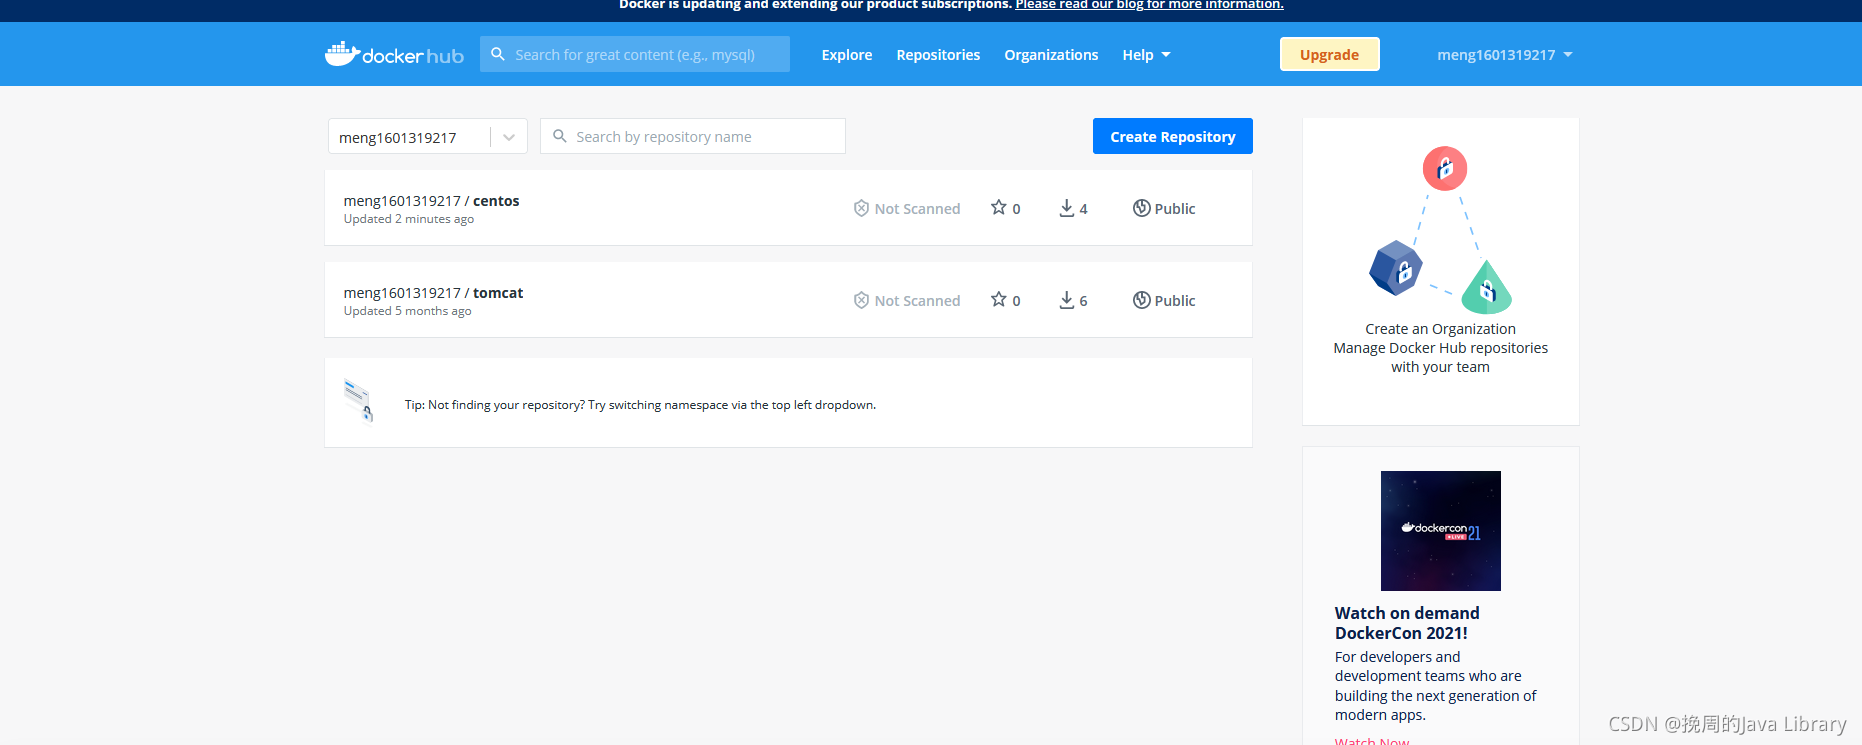The height and width of the screenshot is (745, 1862).
Task: Open the meng1601319217 / centos repository
Action: click(x=431, y=201)
